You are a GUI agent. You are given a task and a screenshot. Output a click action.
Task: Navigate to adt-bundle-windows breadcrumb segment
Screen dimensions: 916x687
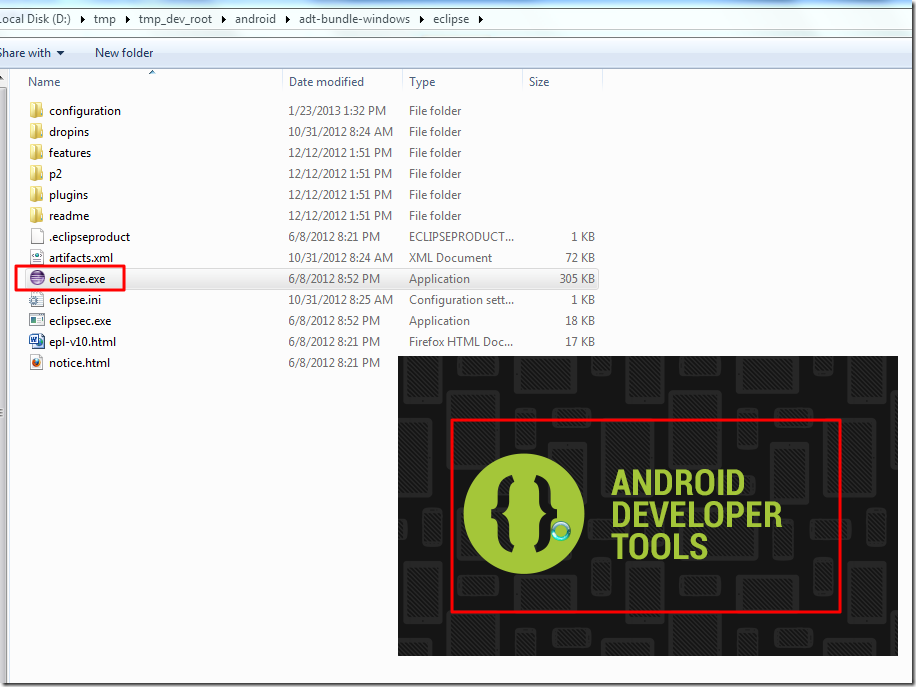pos(355,19)
